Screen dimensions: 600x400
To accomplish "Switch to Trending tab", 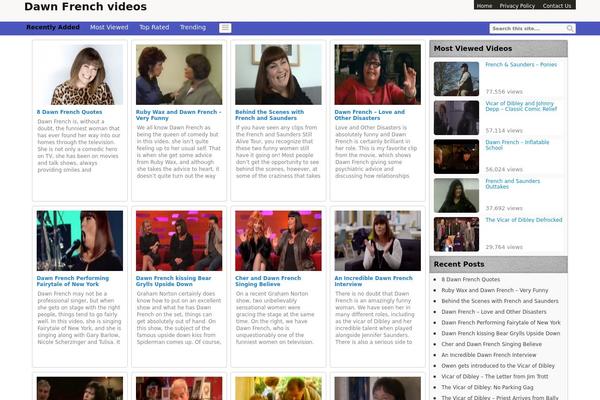I will tap(193, 27).
